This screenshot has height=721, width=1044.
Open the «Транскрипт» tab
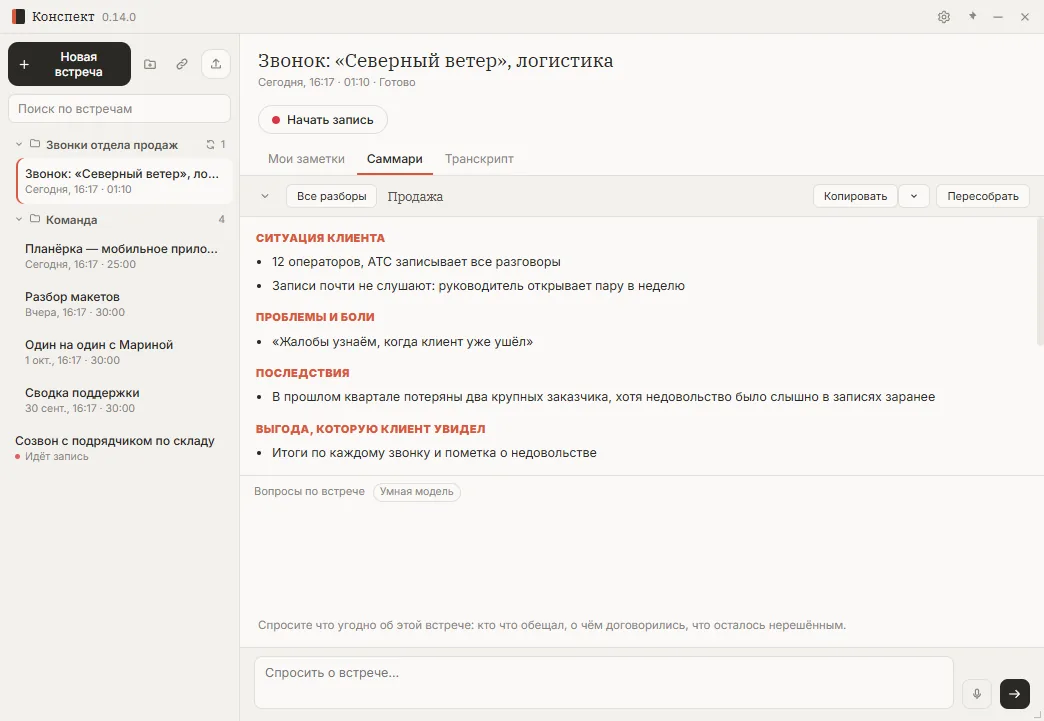pos(479,159)
